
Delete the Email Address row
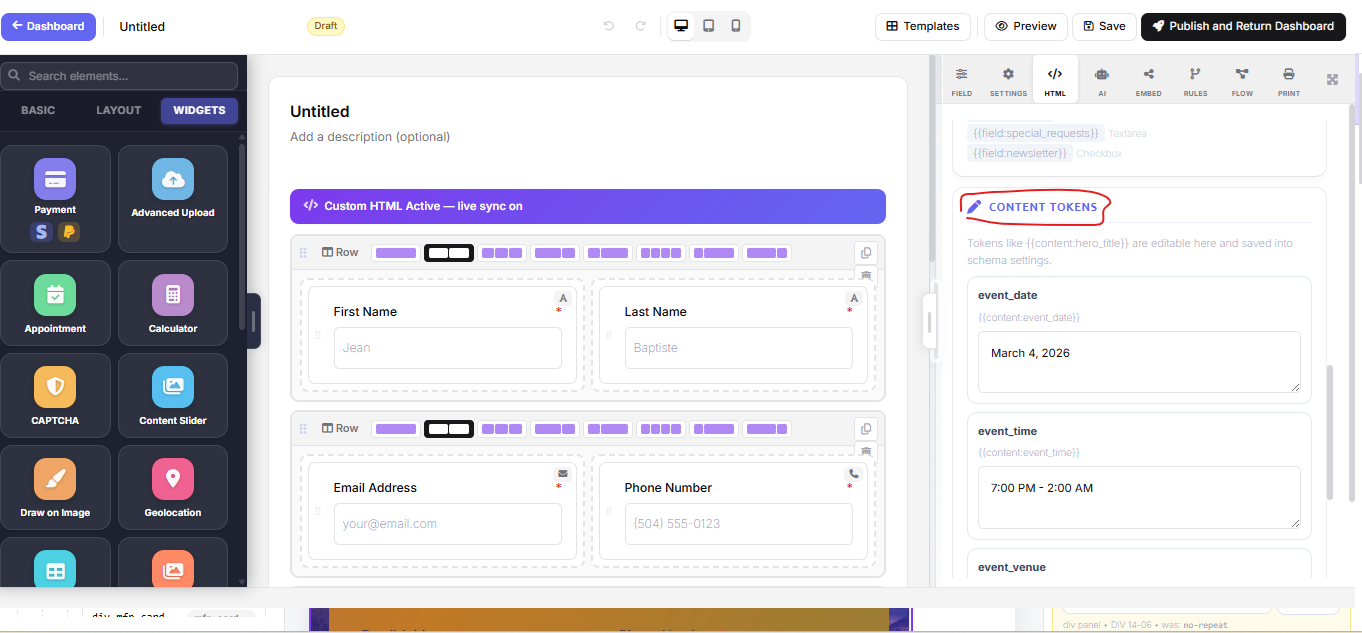tap(866, 451)
